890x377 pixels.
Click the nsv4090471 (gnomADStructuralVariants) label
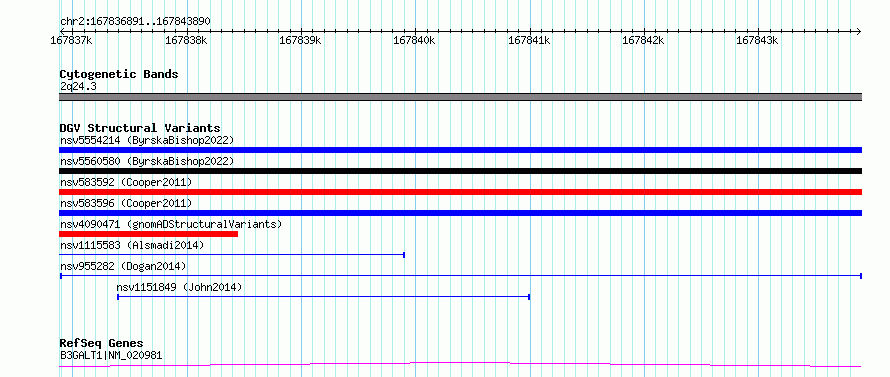pyautogui.click(x=171, y=224)
